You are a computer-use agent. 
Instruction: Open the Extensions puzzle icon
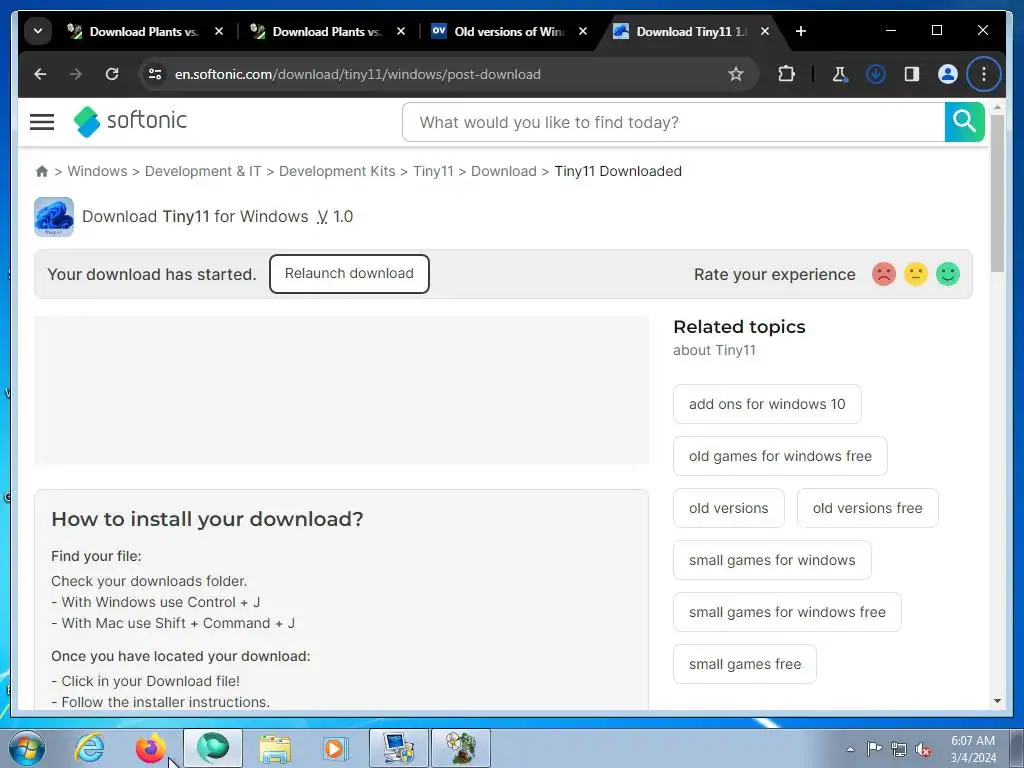tap(786, 74)
